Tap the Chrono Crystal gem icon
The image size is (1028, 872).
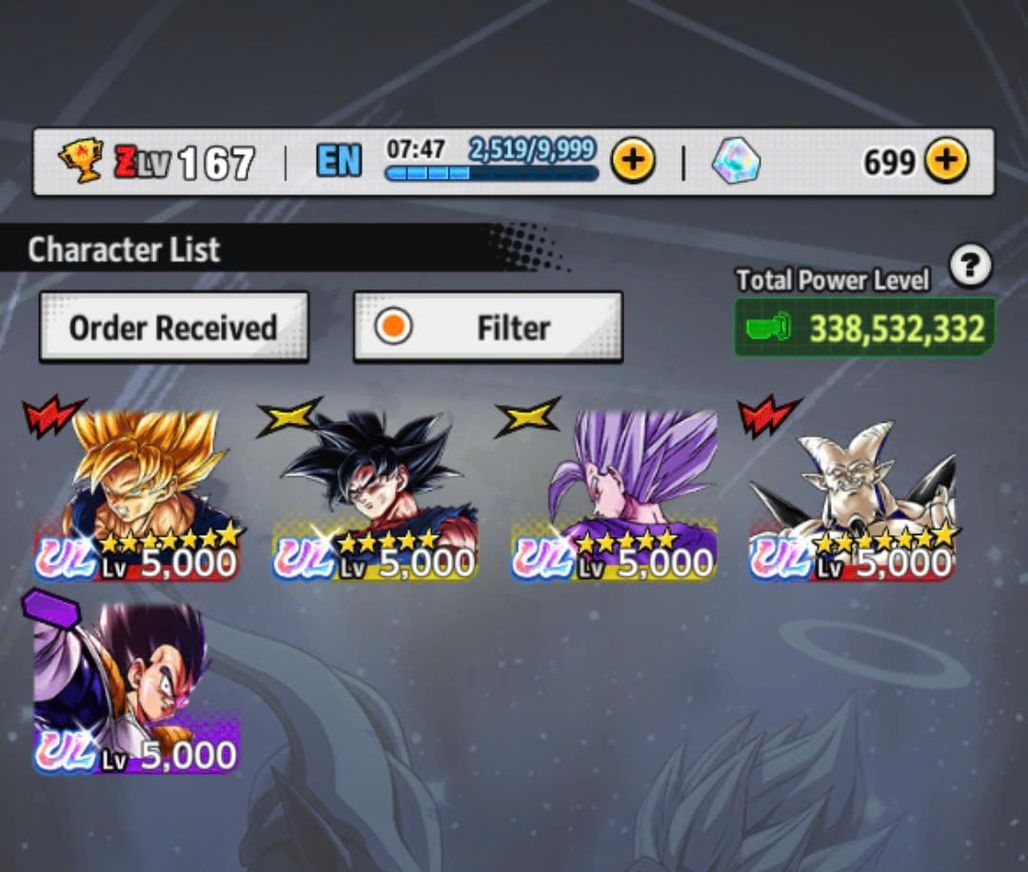(x=736, y=161)
